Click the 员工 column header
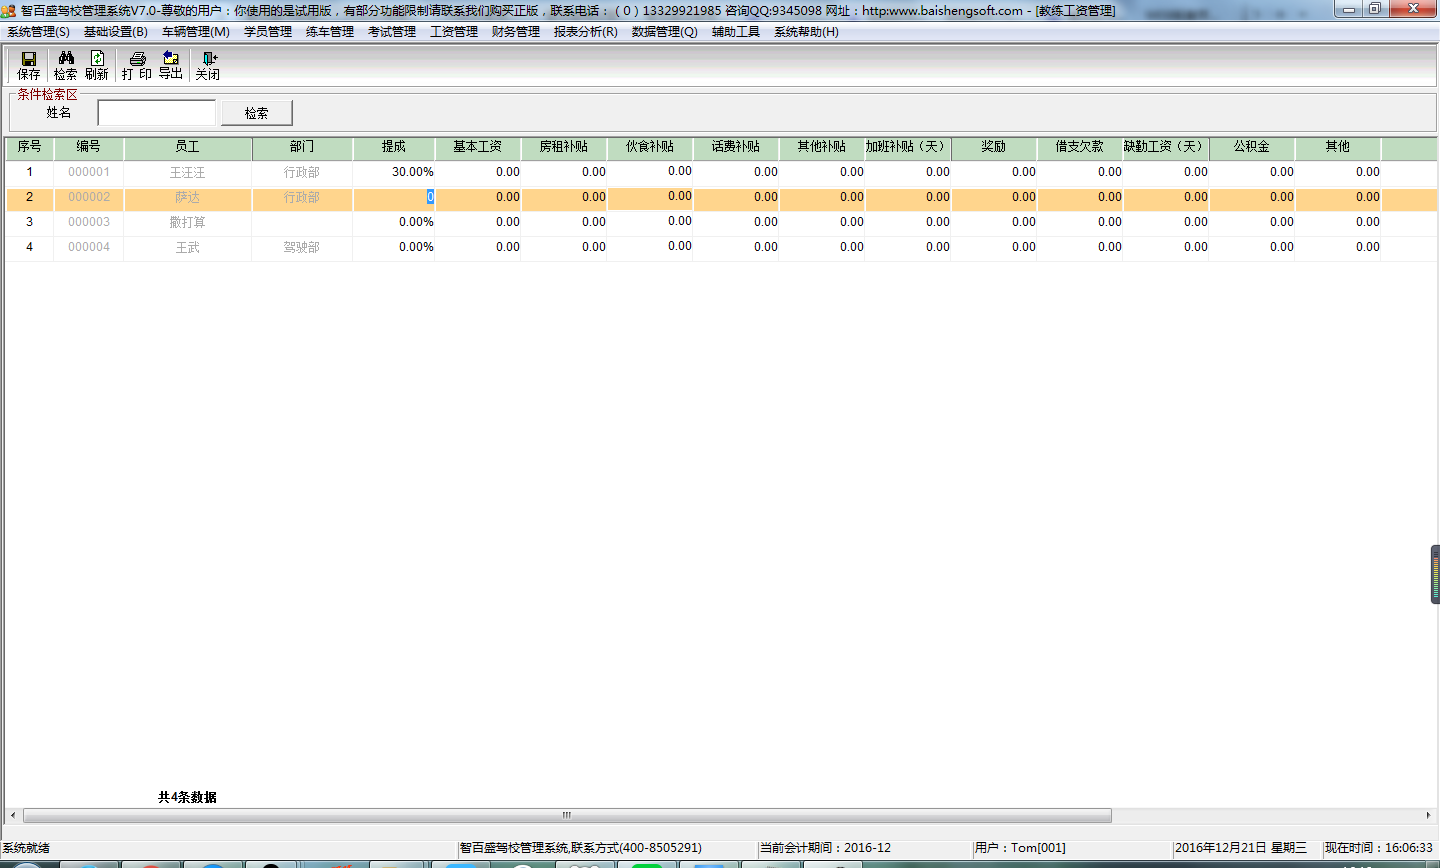 pyautogui.click(x=187, y=147)
